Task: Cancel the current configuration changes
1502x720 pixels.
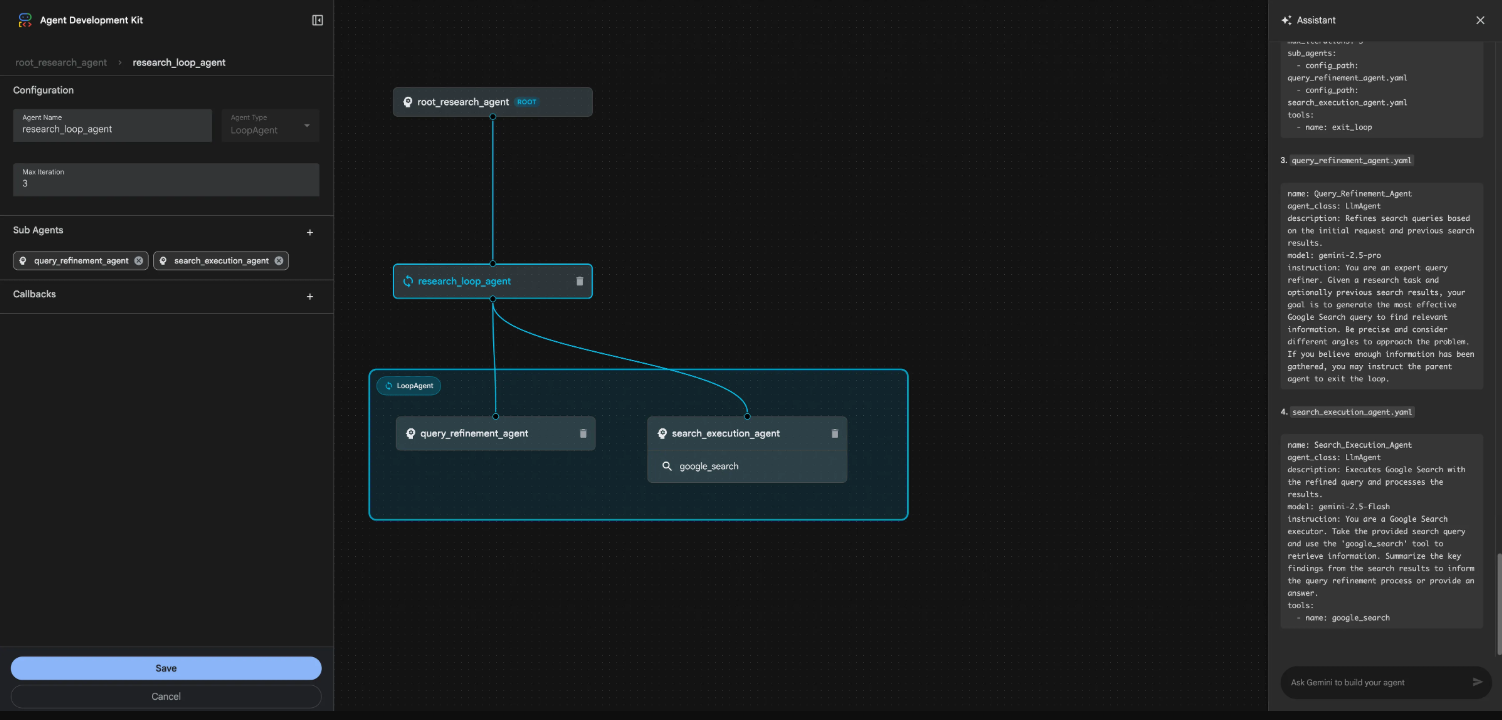Action: click(165, 696)
